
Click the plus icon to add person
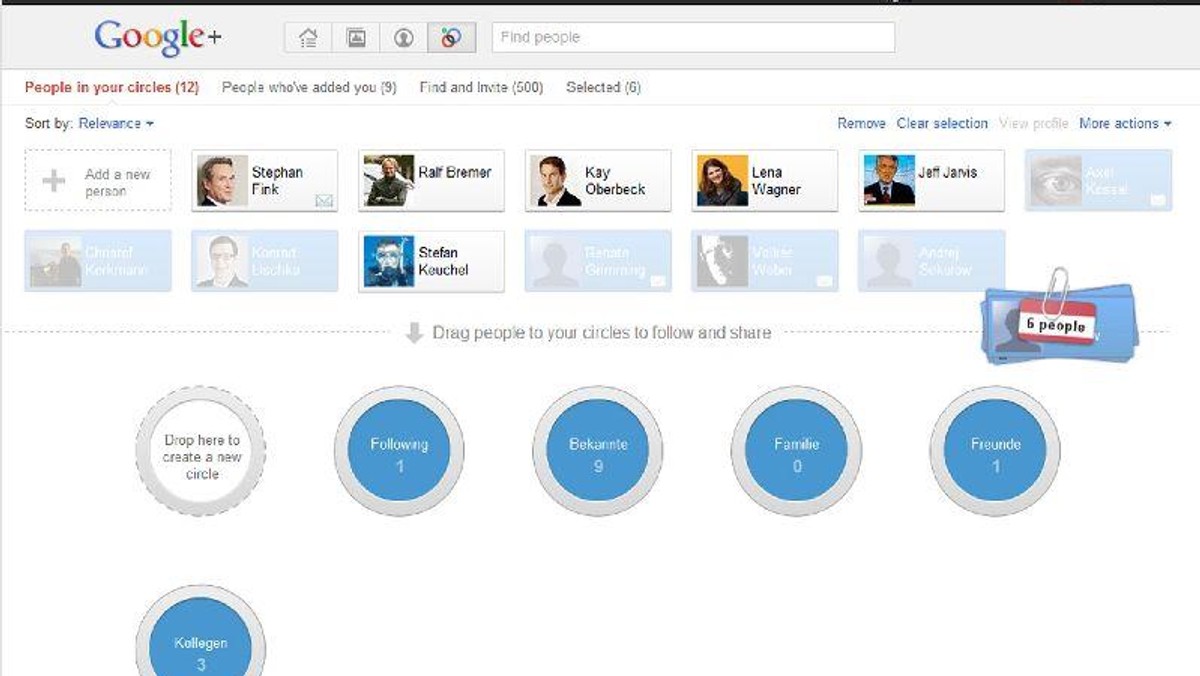coord(53,181)
